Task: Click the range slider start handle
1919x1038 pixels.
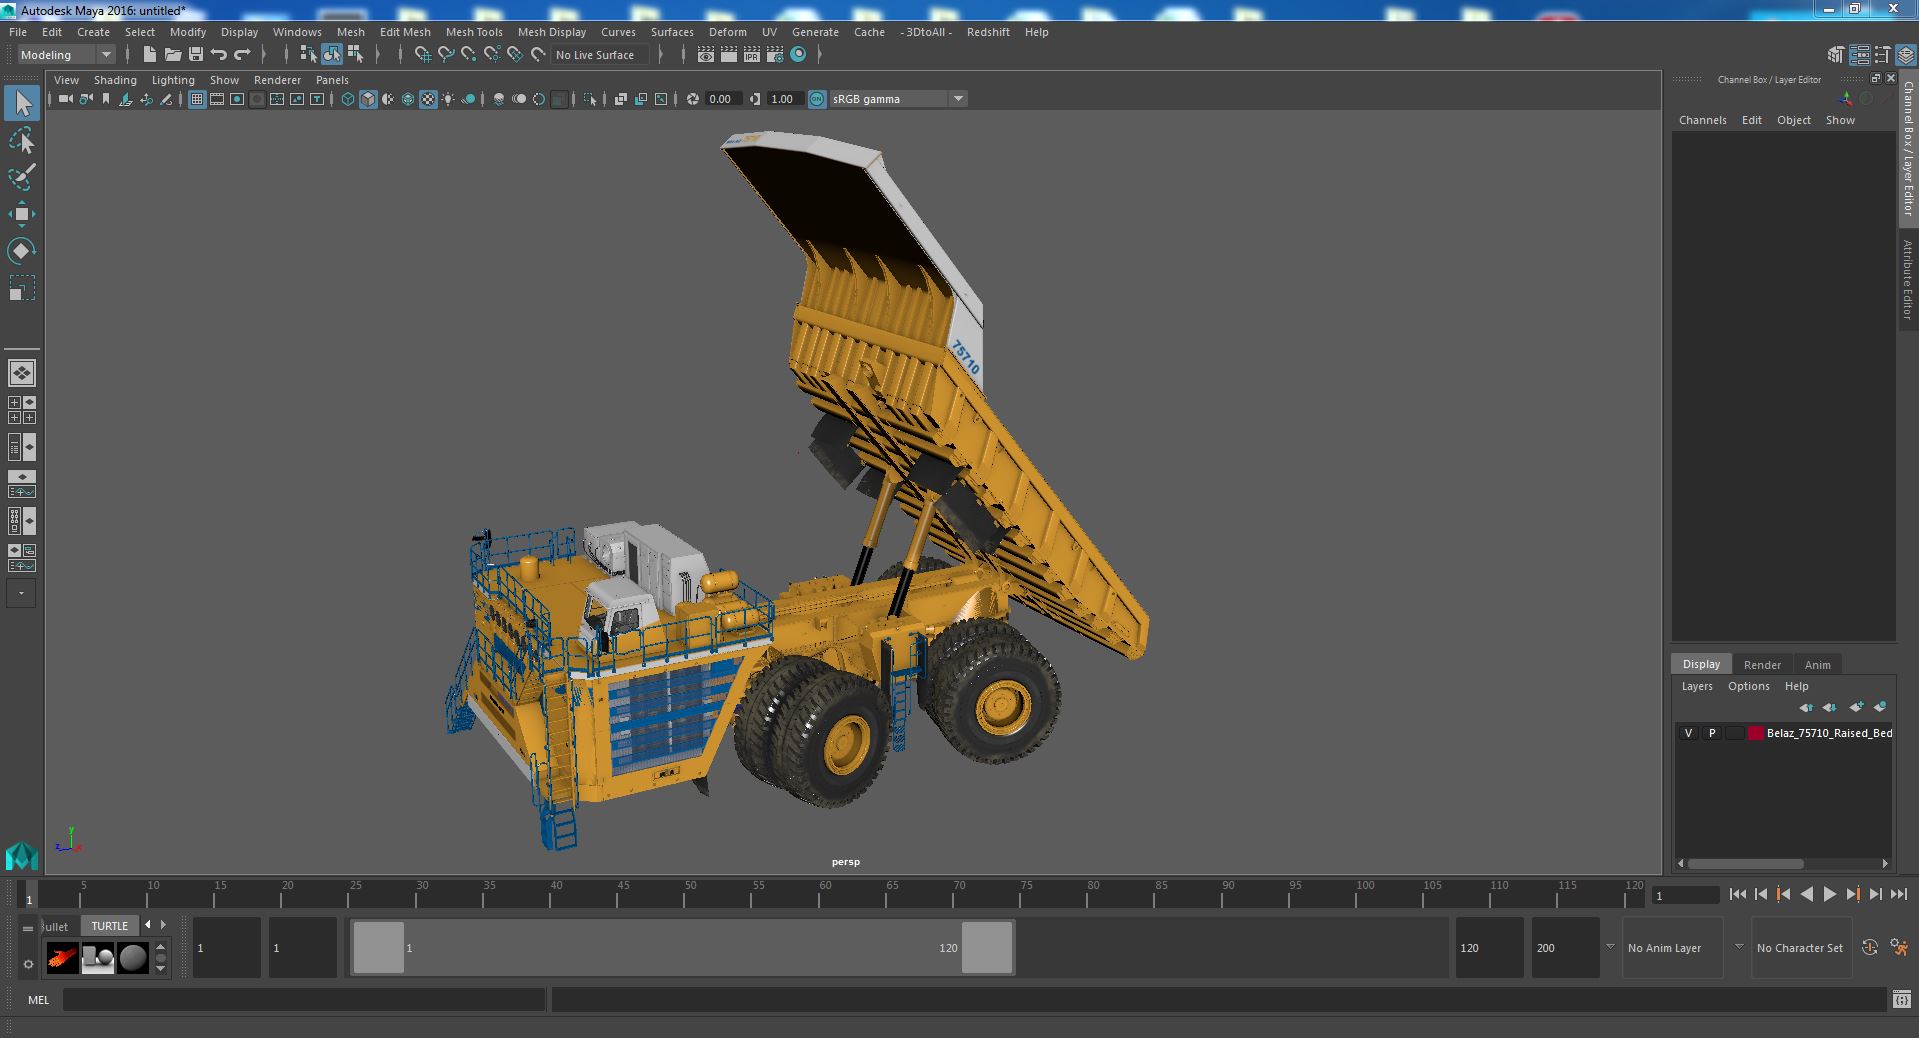Action: coord(379,947)
